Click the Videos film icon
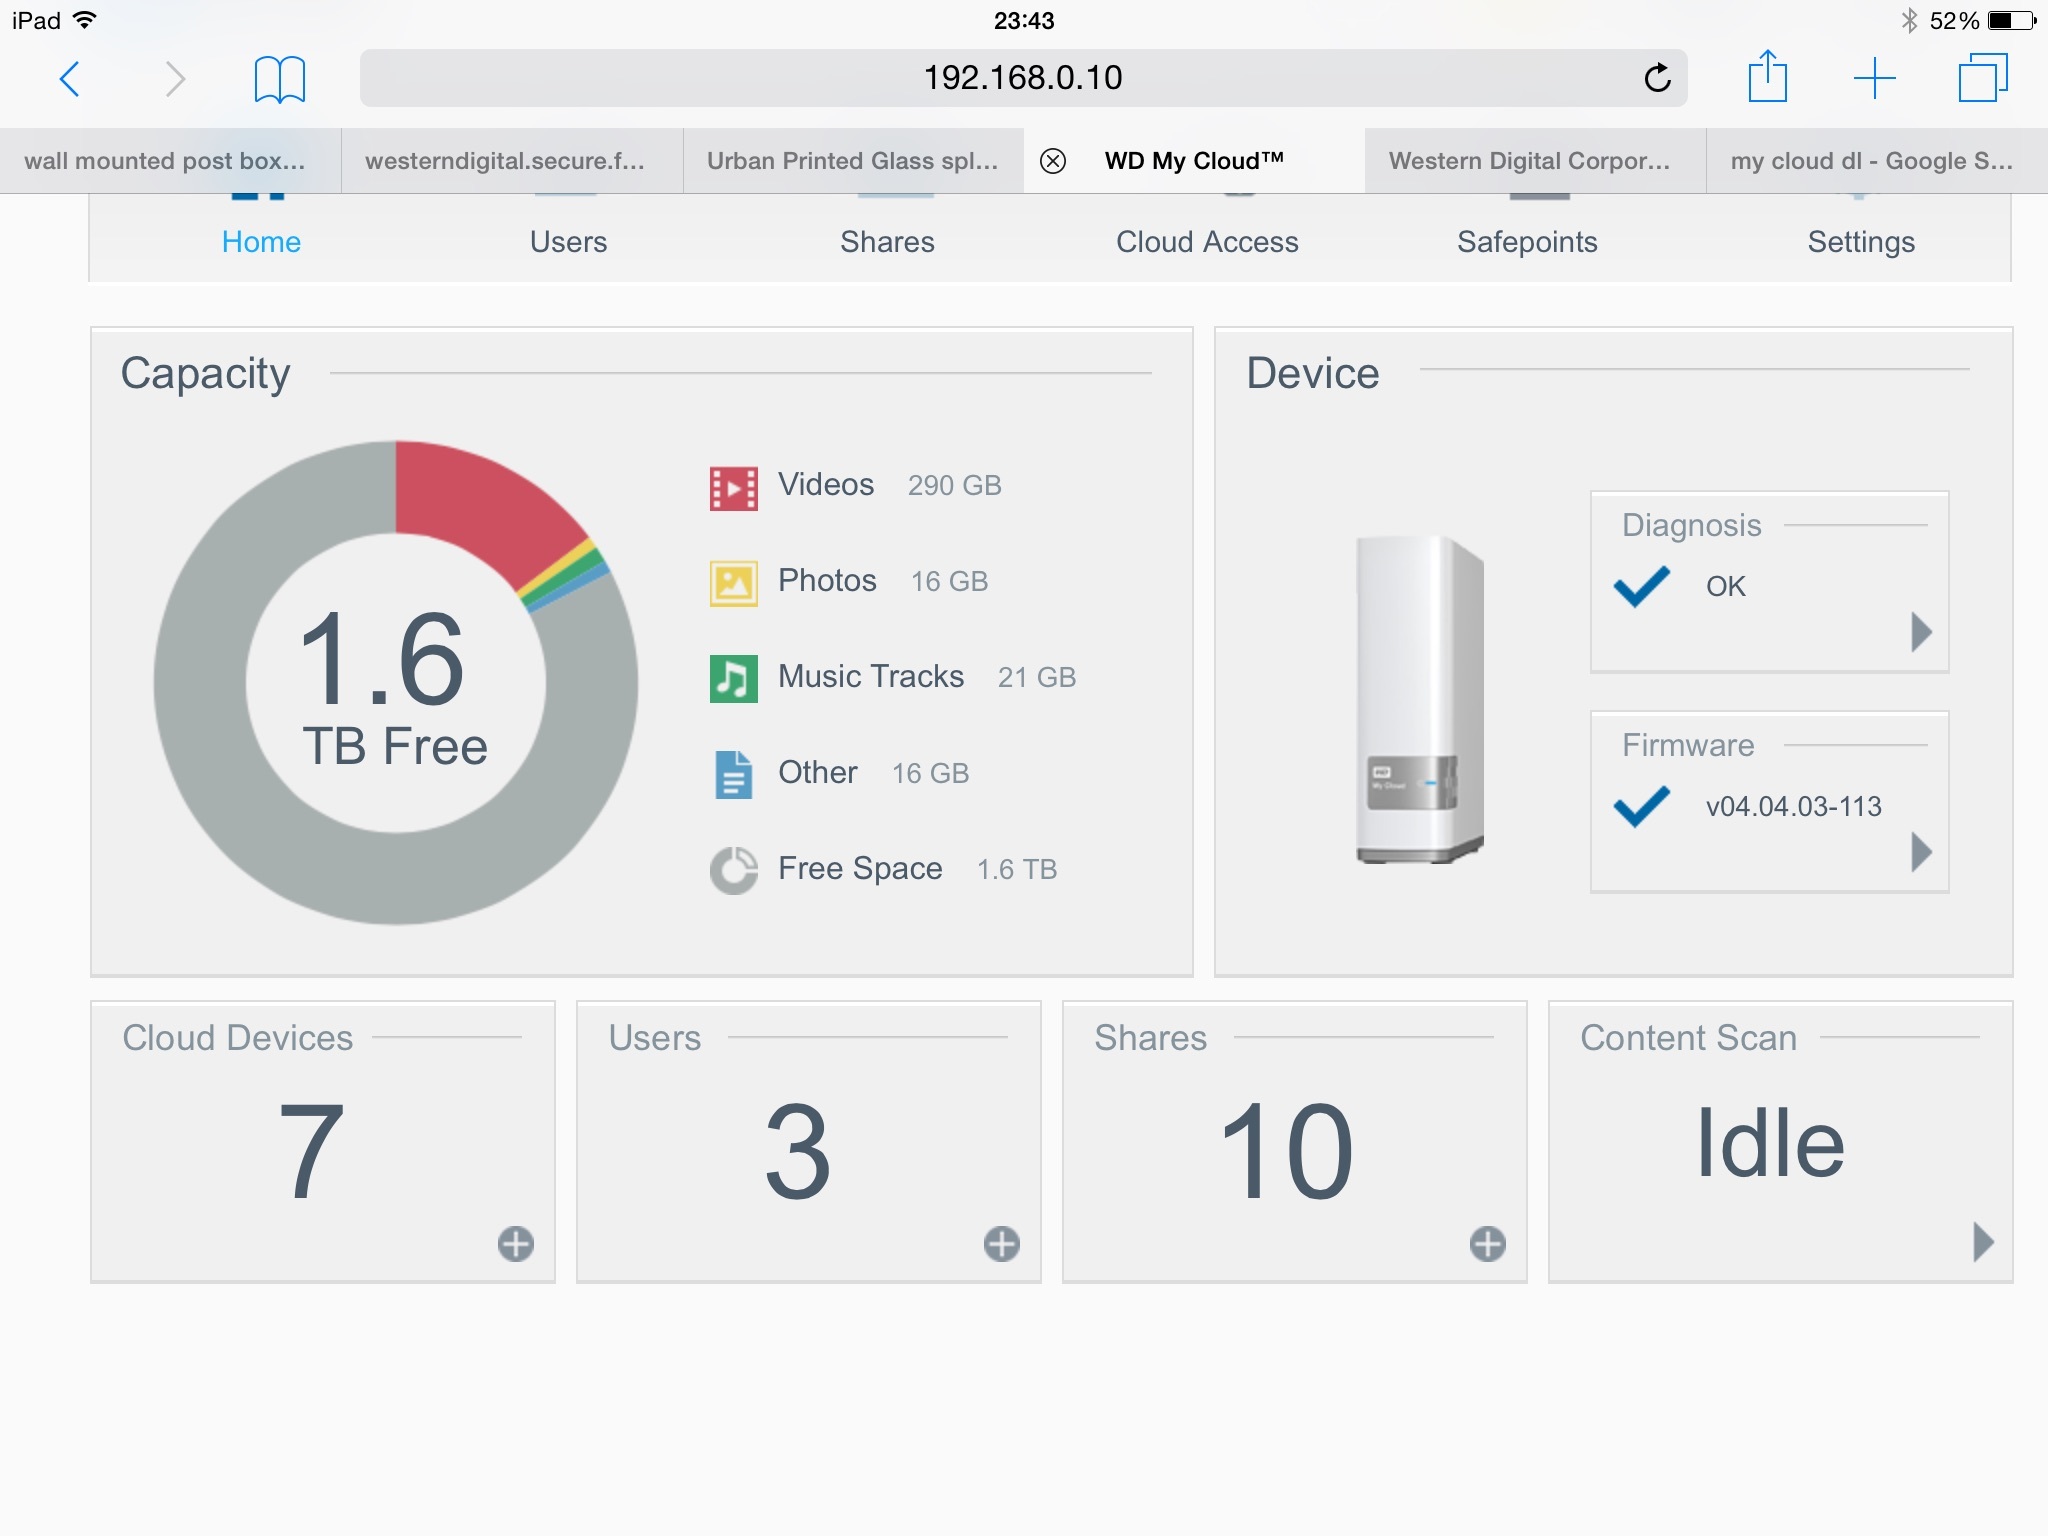This screenshot has width=2048, height=1536. point(733,487)
